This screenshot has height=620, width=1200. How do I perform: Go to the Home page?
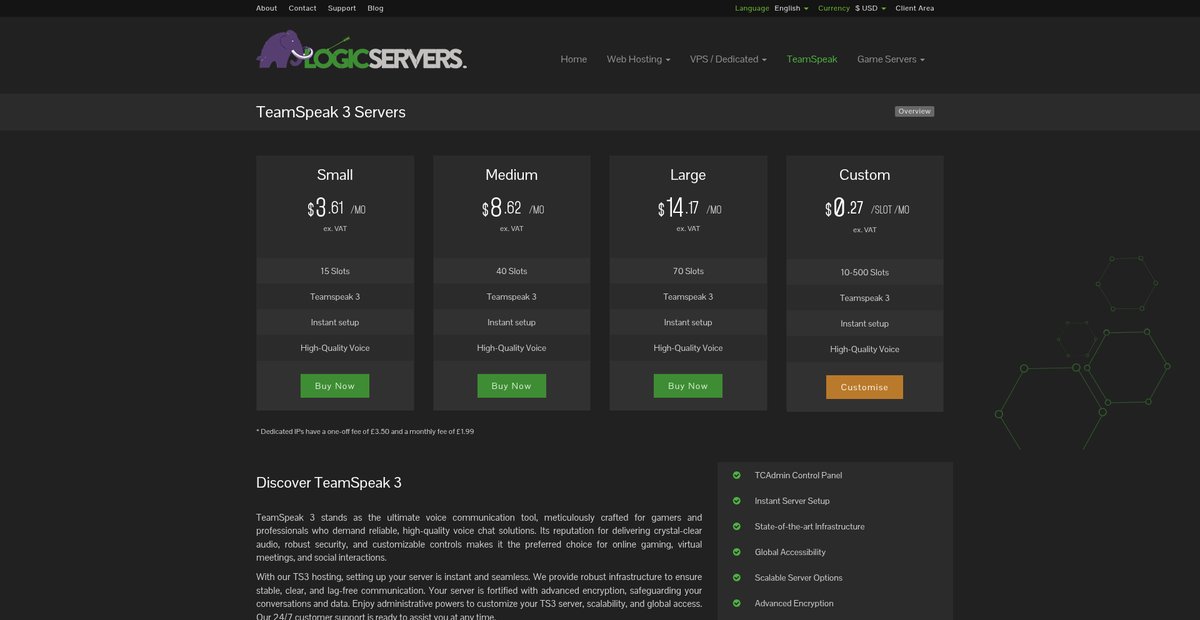pos(574,59)
